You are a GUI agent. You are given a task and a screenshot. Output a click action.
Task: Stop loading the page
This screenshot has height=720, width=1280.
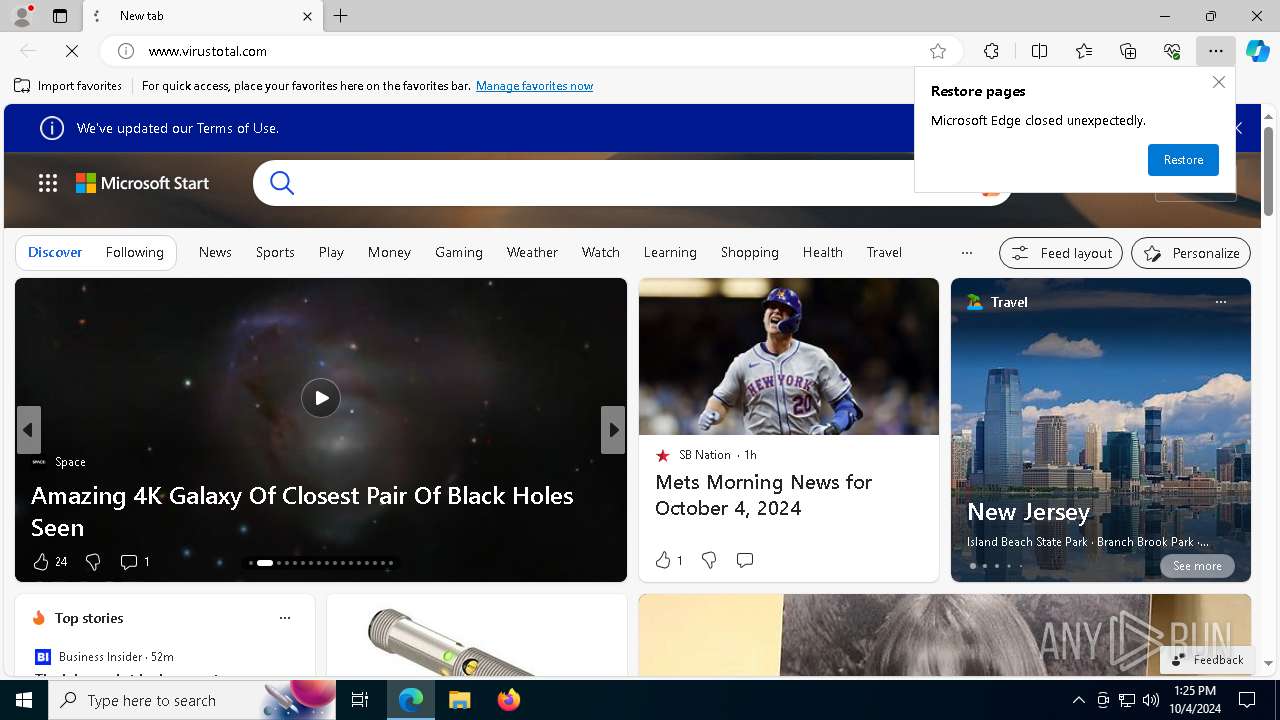(72, 51)
